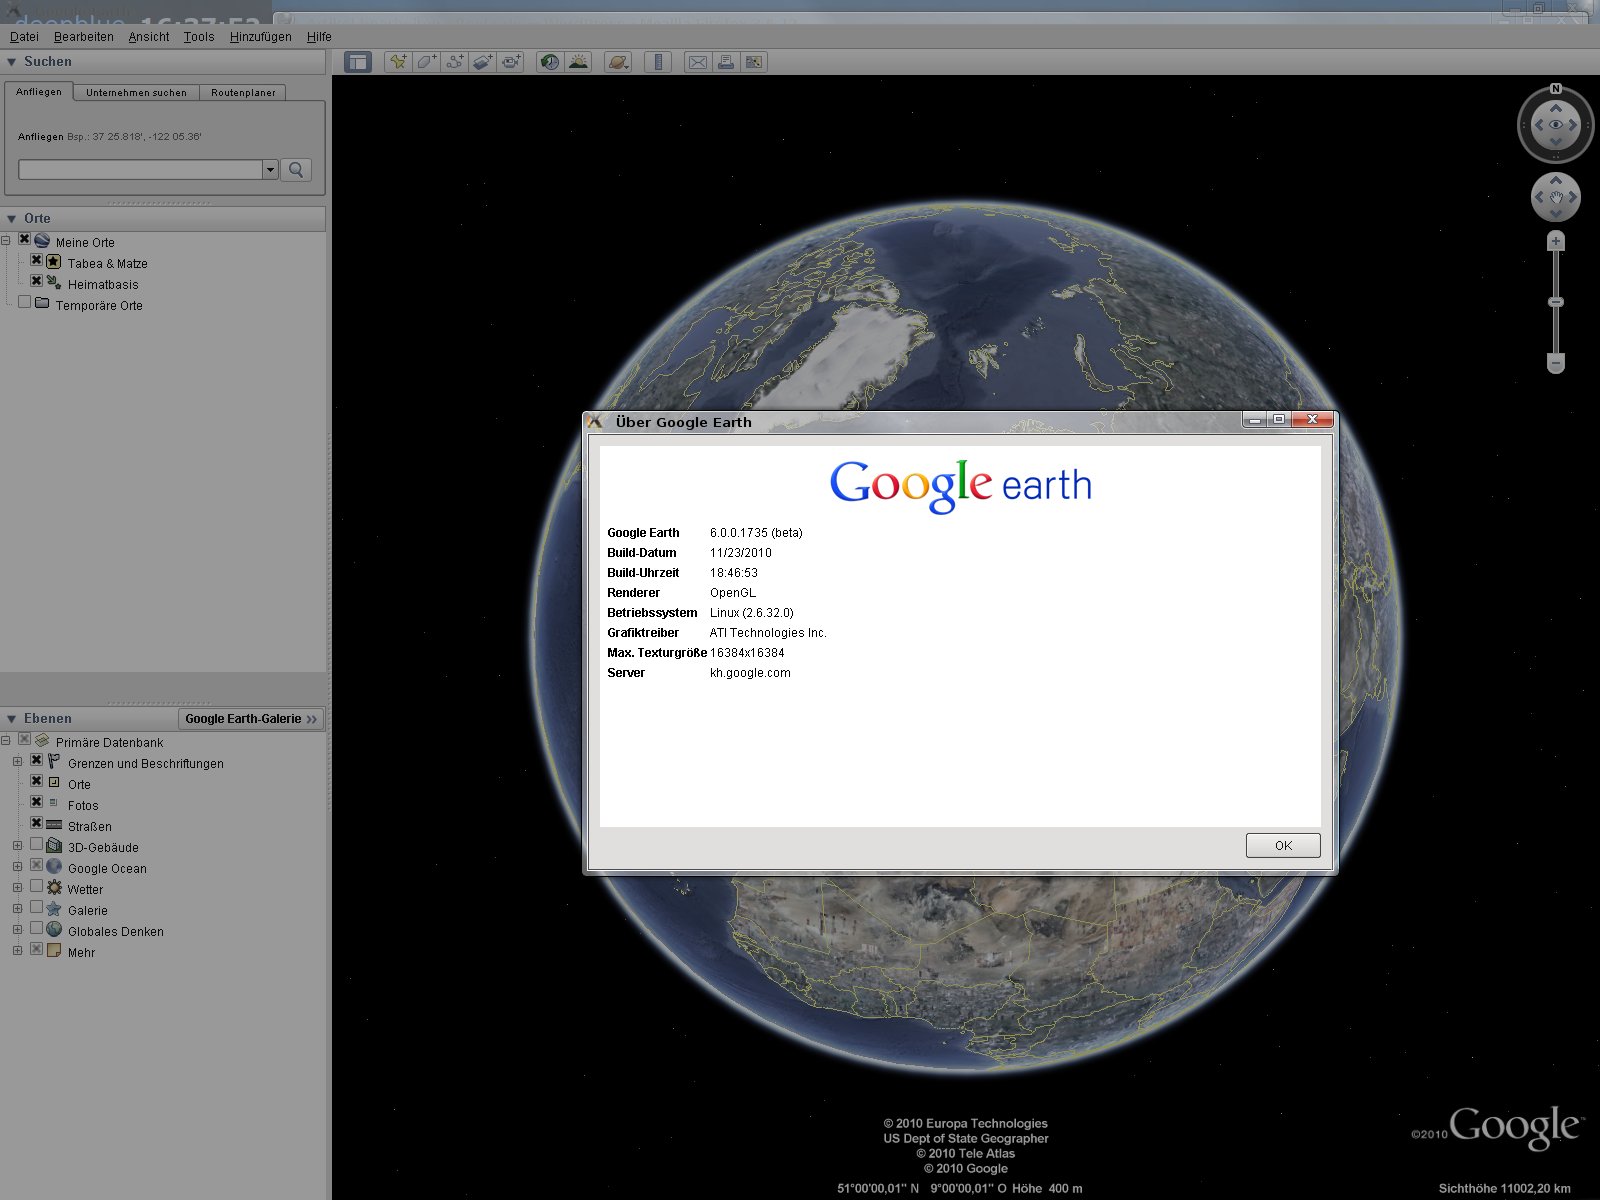Click the Galerie star layer icon
Screen dimensions: 1600x1200
point(54,908)
